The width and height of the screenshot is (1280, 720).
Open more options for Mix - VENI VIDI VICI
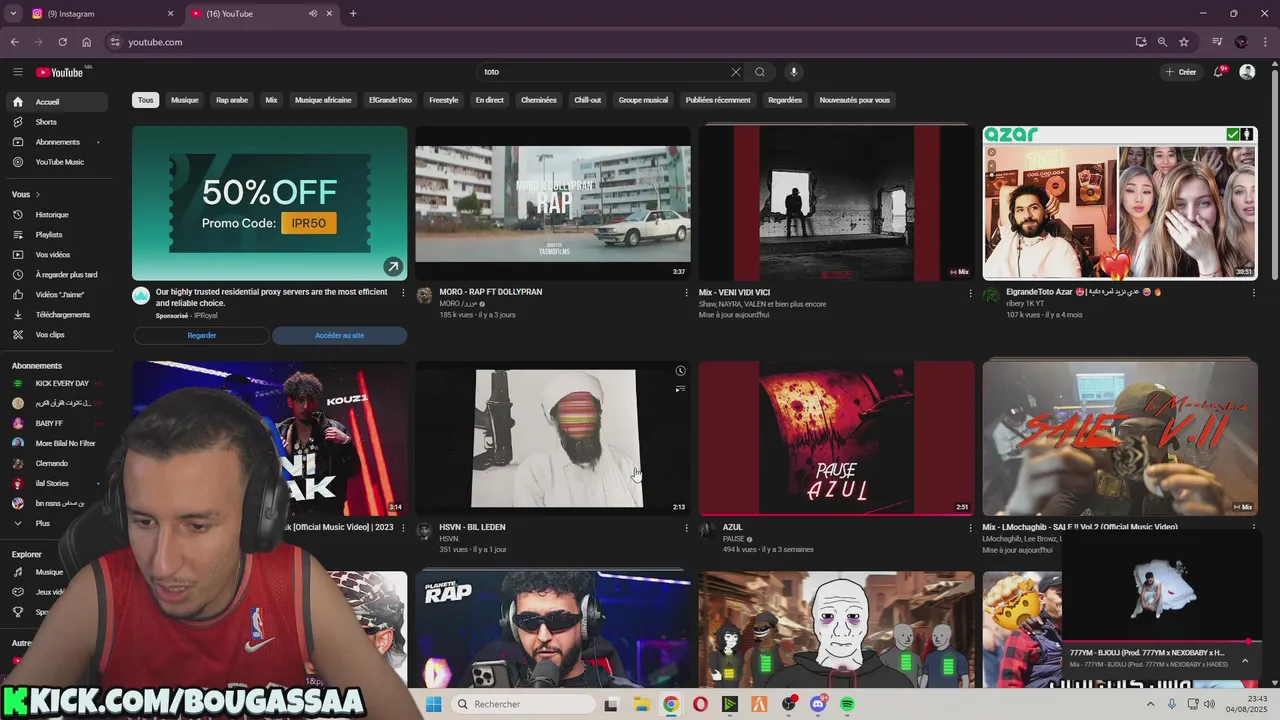970,293
